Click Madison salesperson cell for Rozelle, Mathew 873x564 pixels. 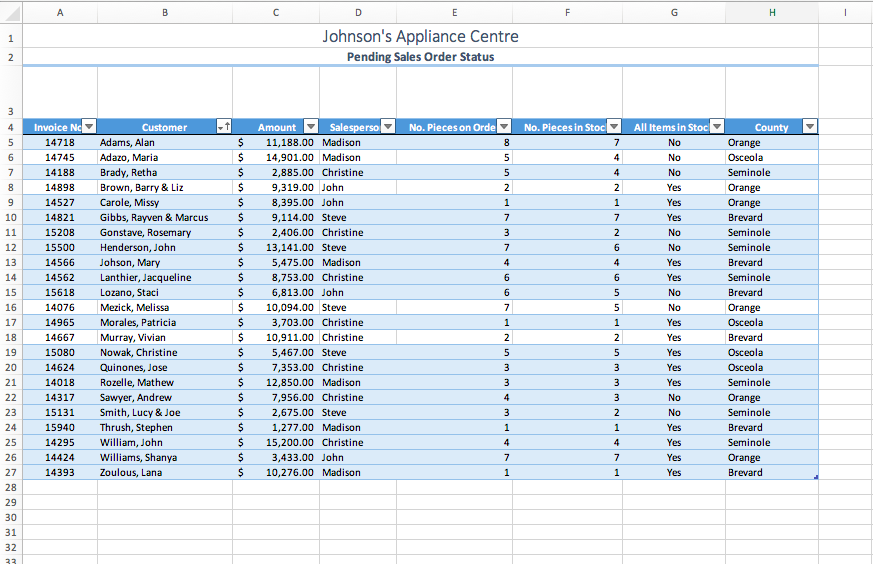358,383
